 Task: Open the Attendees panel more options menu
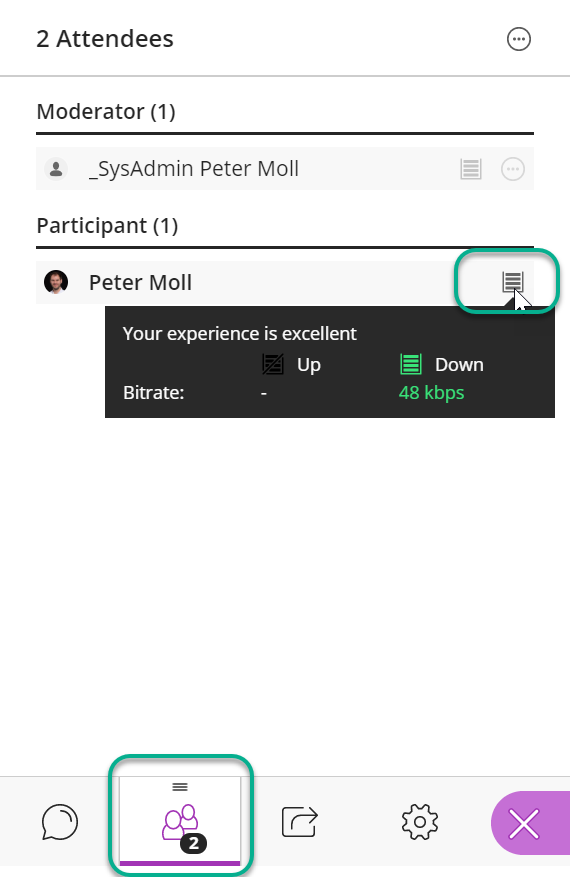click(519, 39)
